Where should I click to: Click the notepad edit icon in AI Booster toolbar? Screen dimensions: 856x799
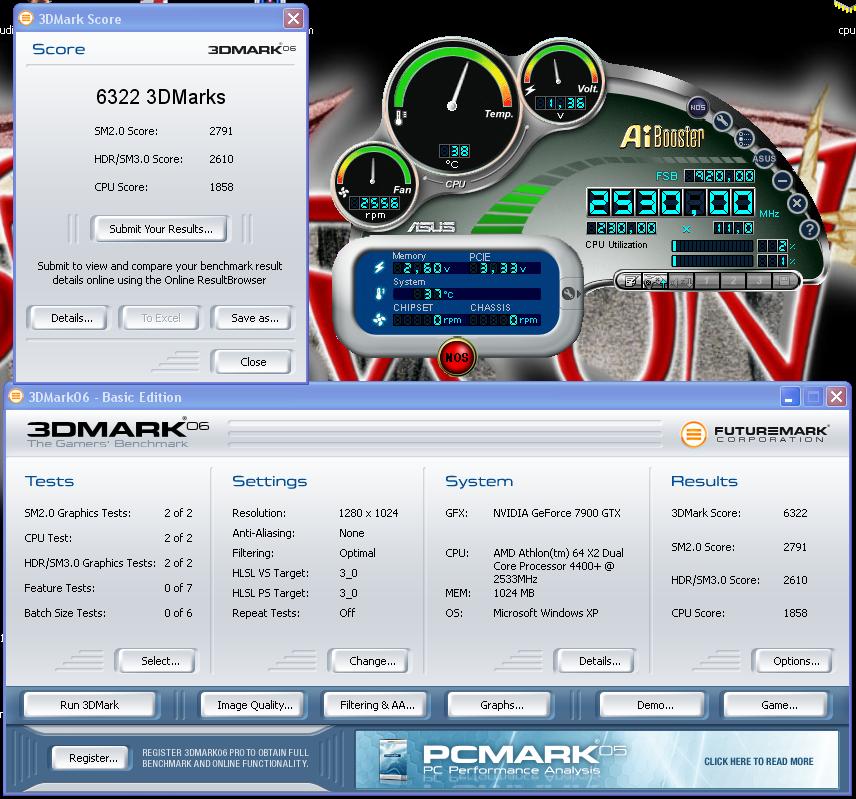[x=631, y=281]
